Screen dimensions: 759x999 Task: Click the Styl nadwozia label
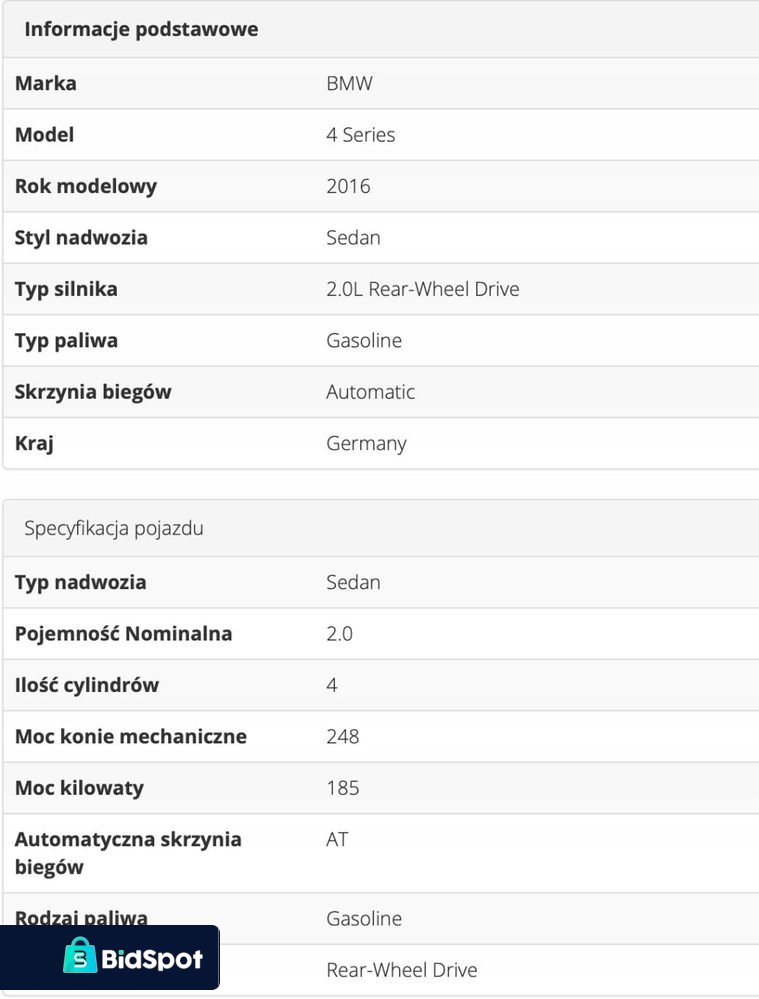(81, 237)
